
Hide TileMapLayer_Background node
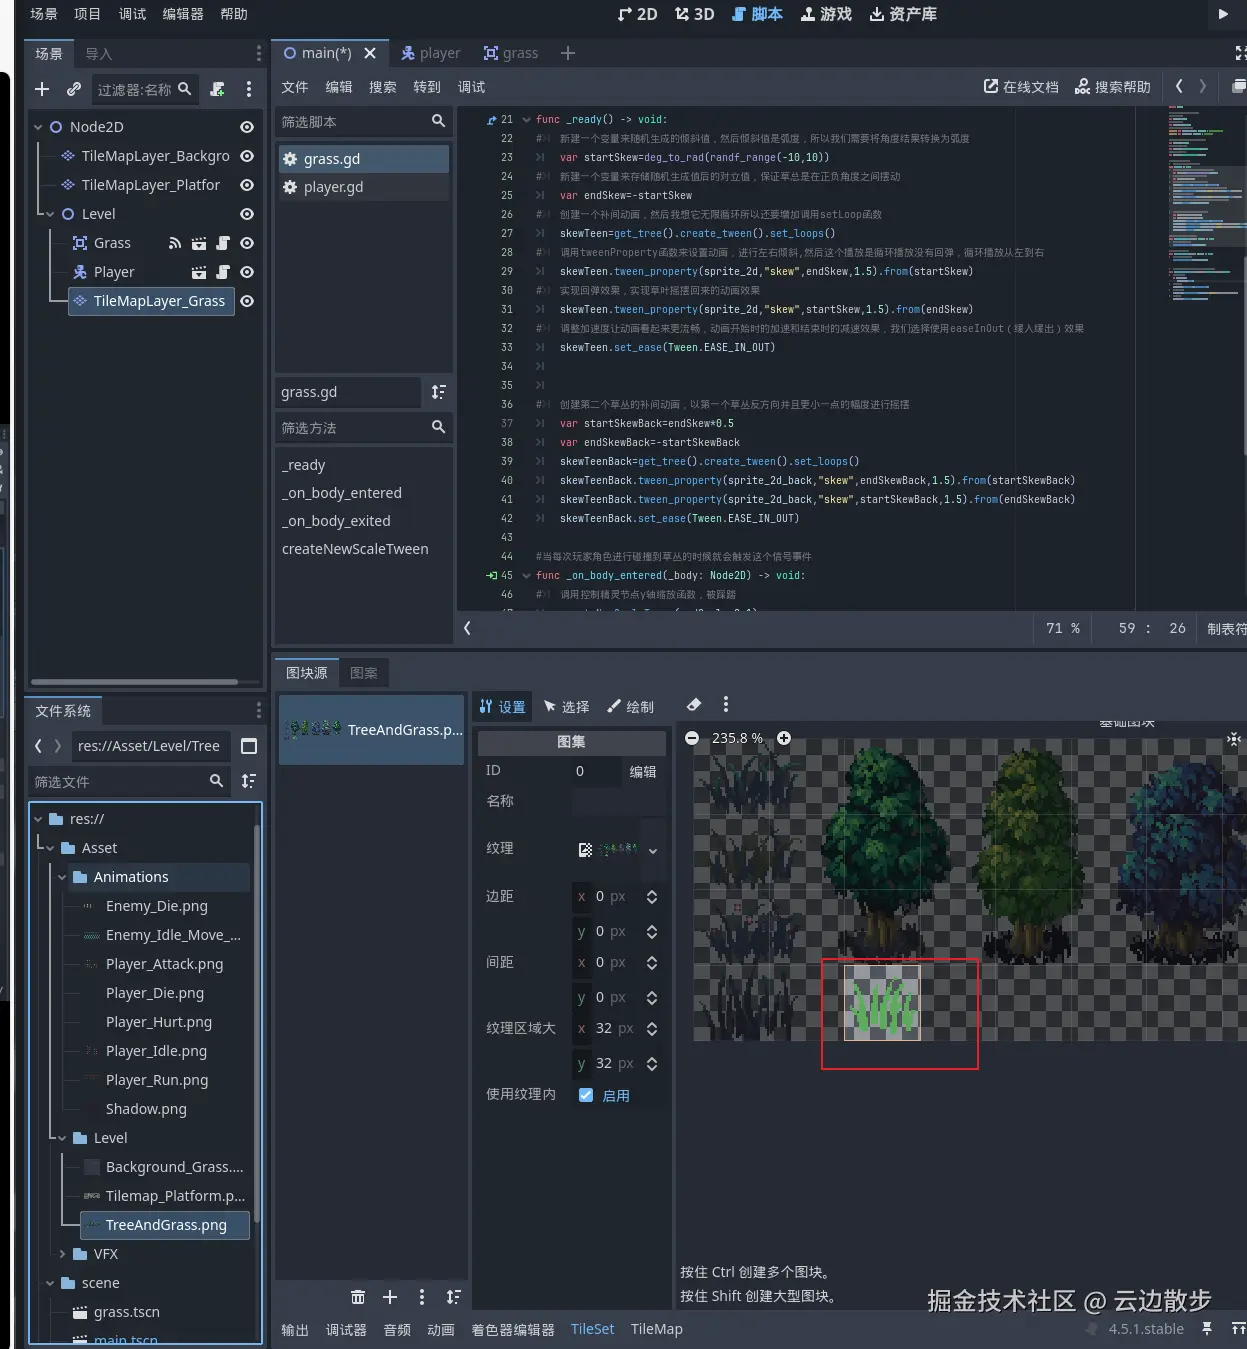tap(247, 156)
